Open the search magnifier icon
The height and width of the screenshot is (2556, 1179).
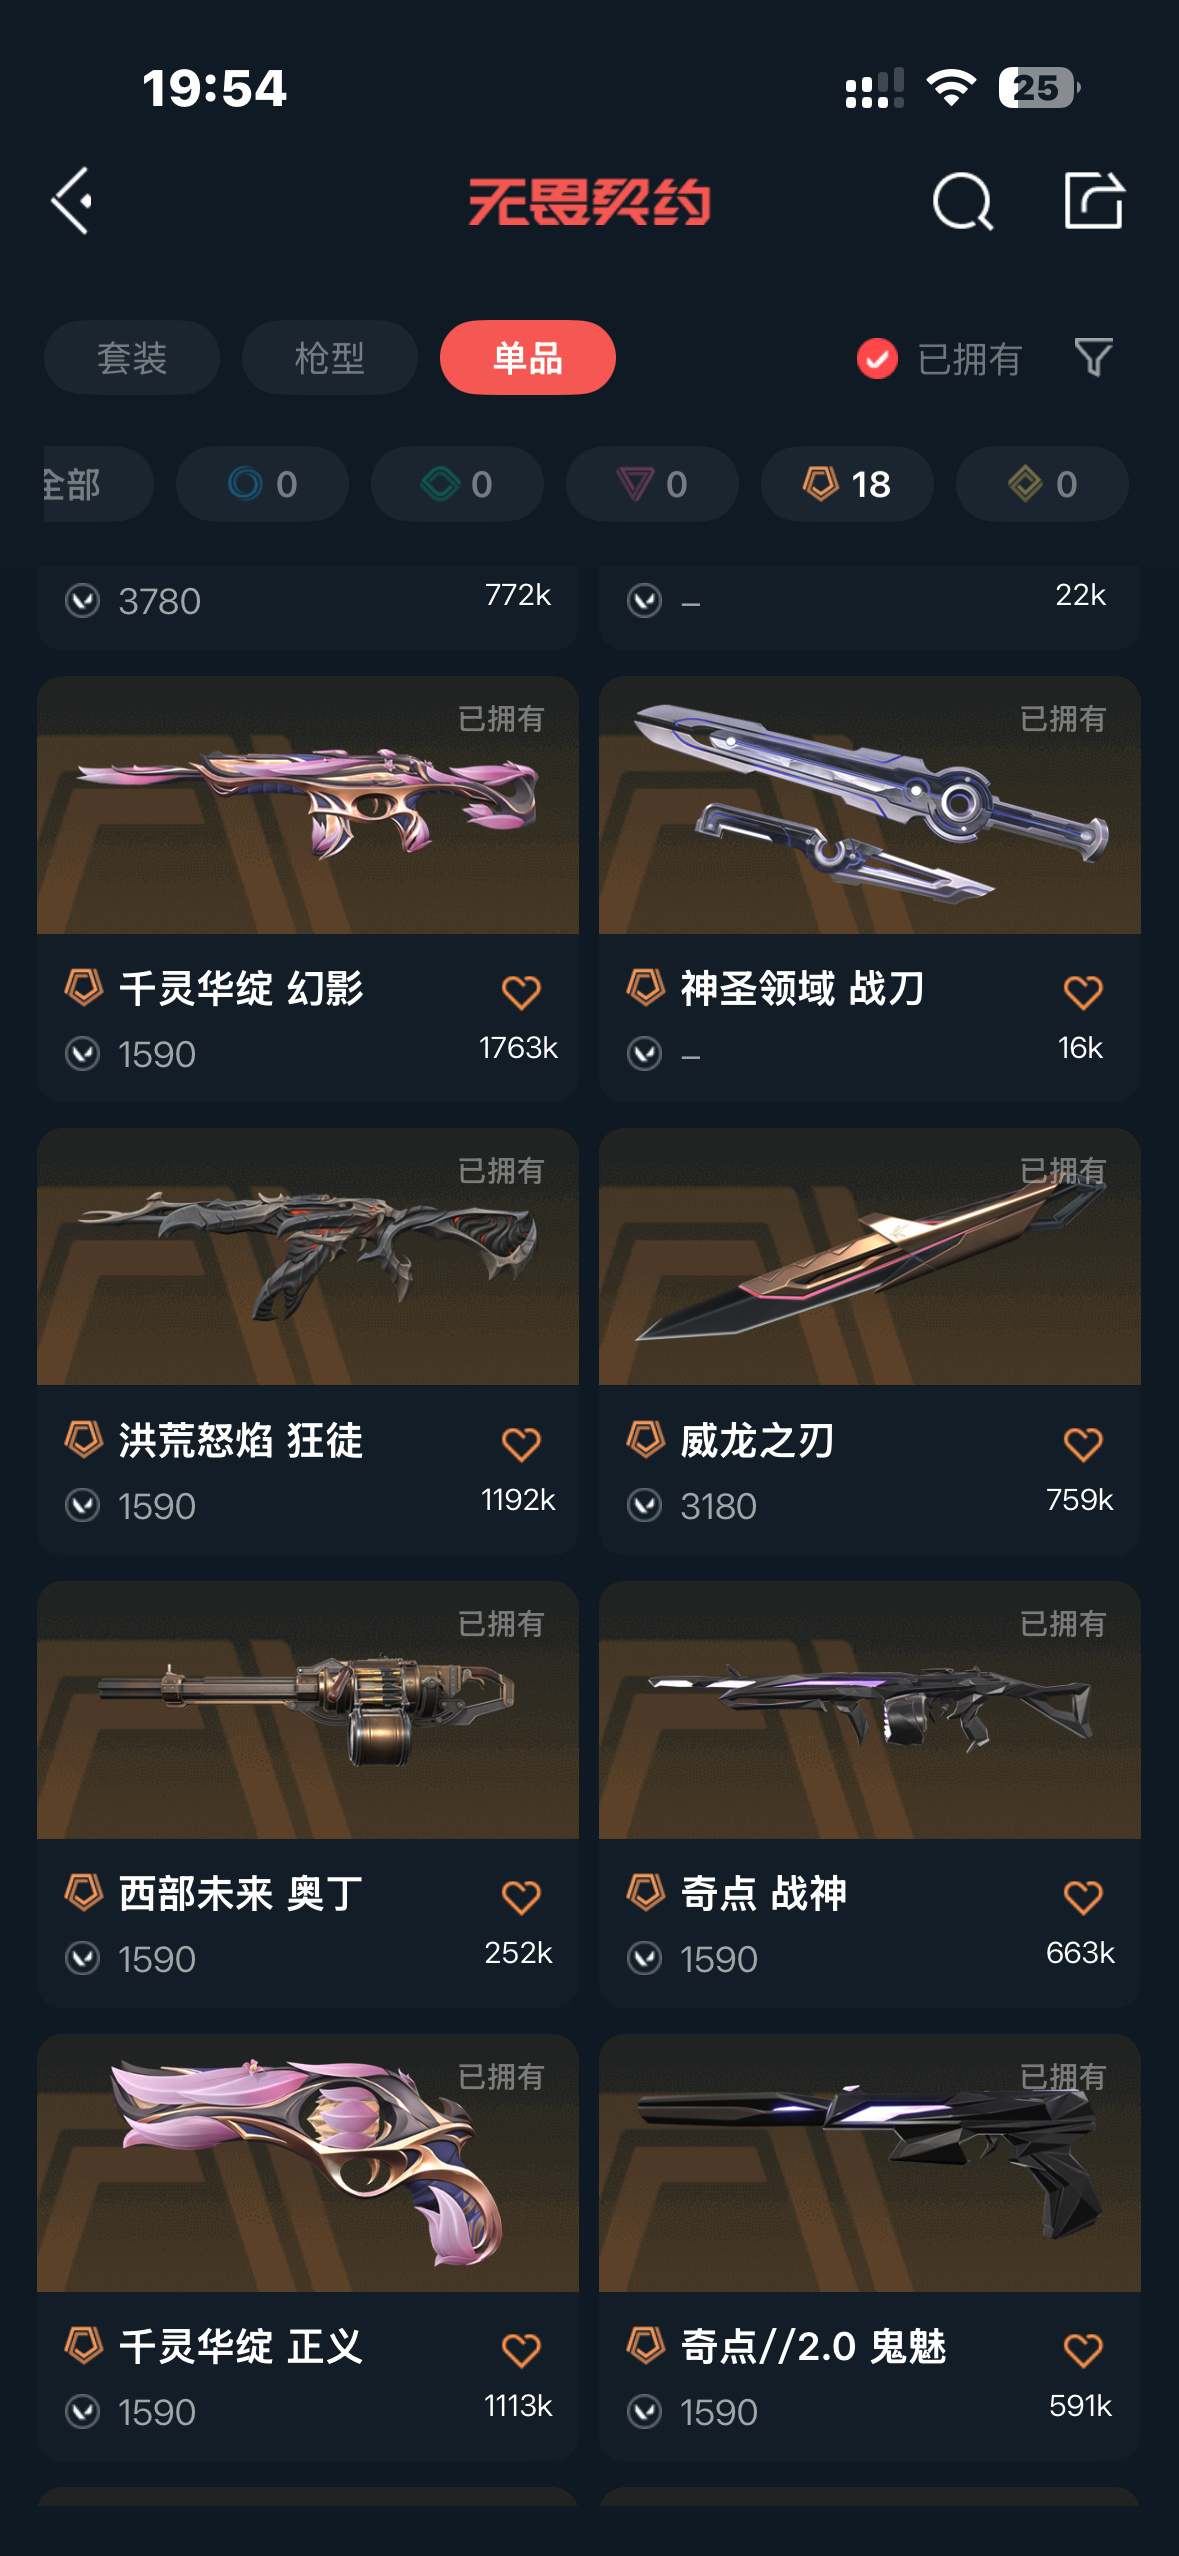click(962, 201)
